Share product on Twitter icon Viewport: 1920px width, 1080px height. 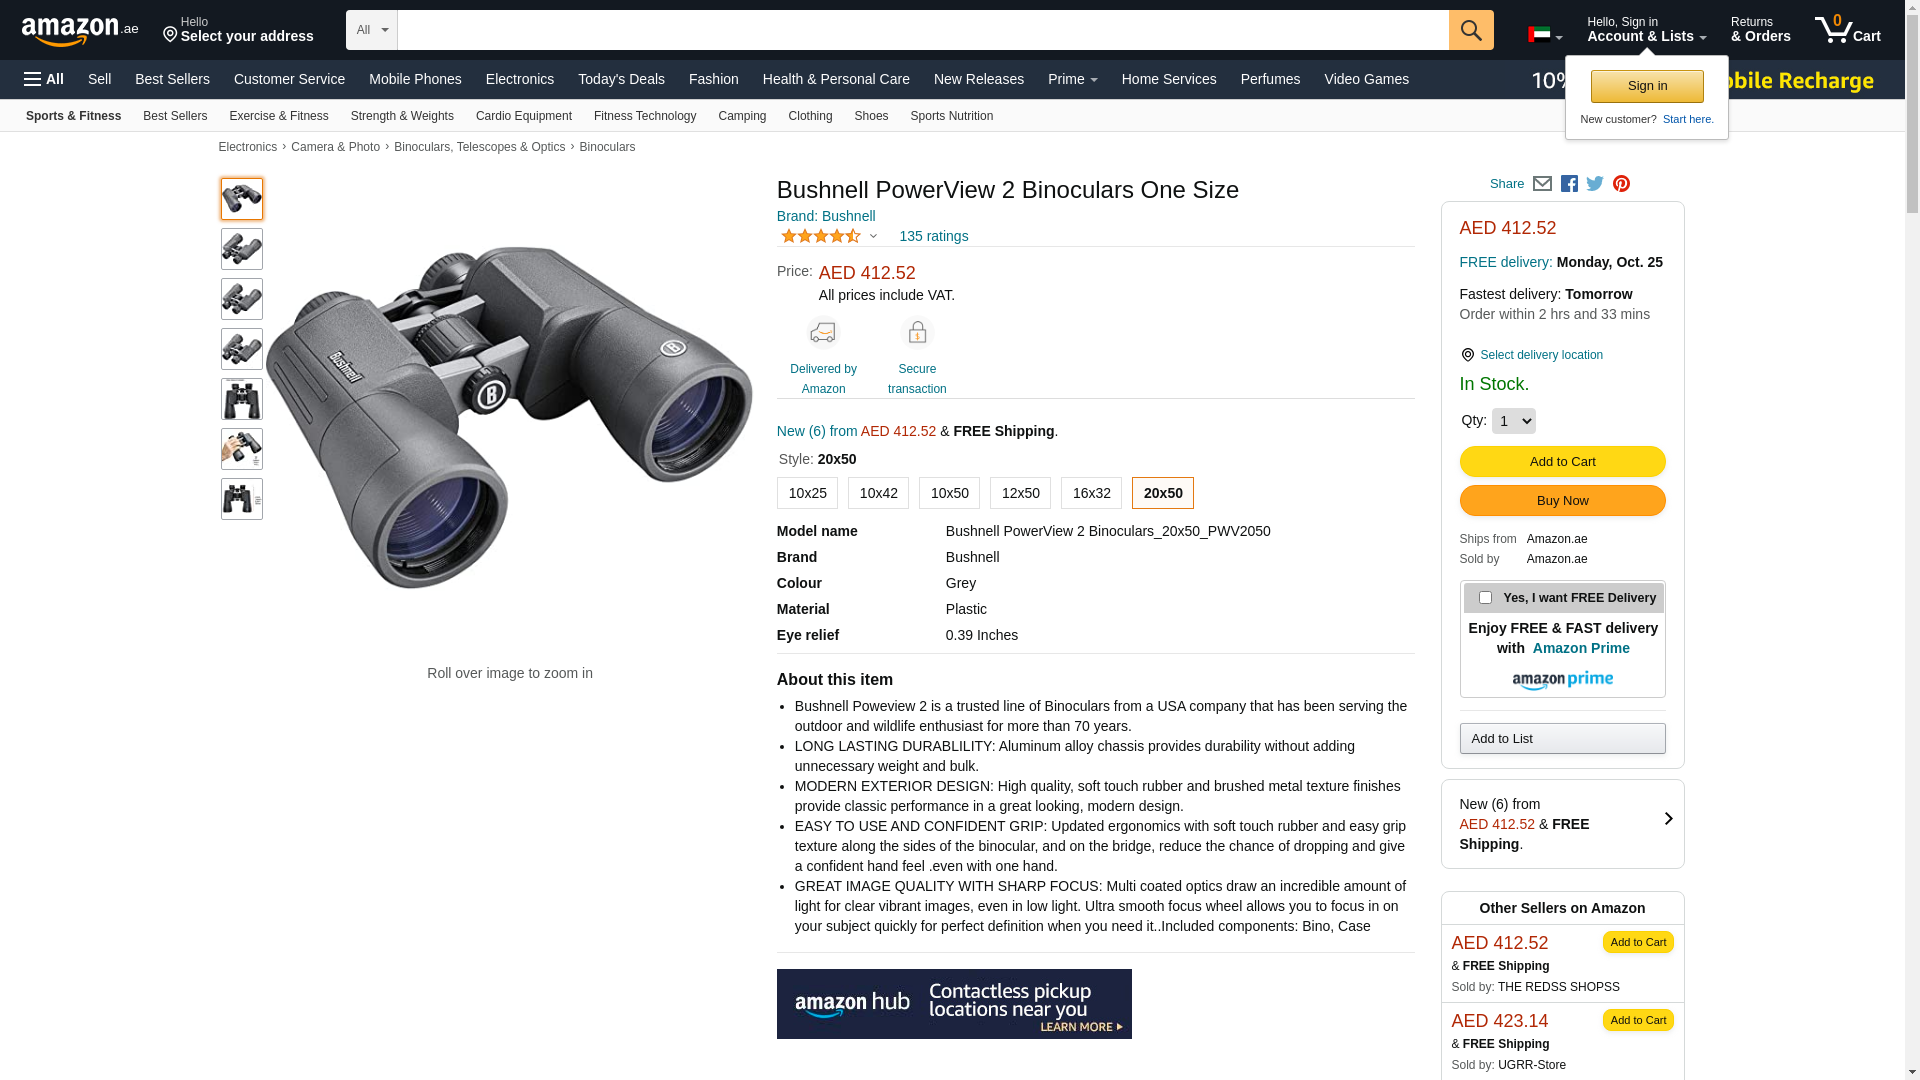[x=1595, y=184]
